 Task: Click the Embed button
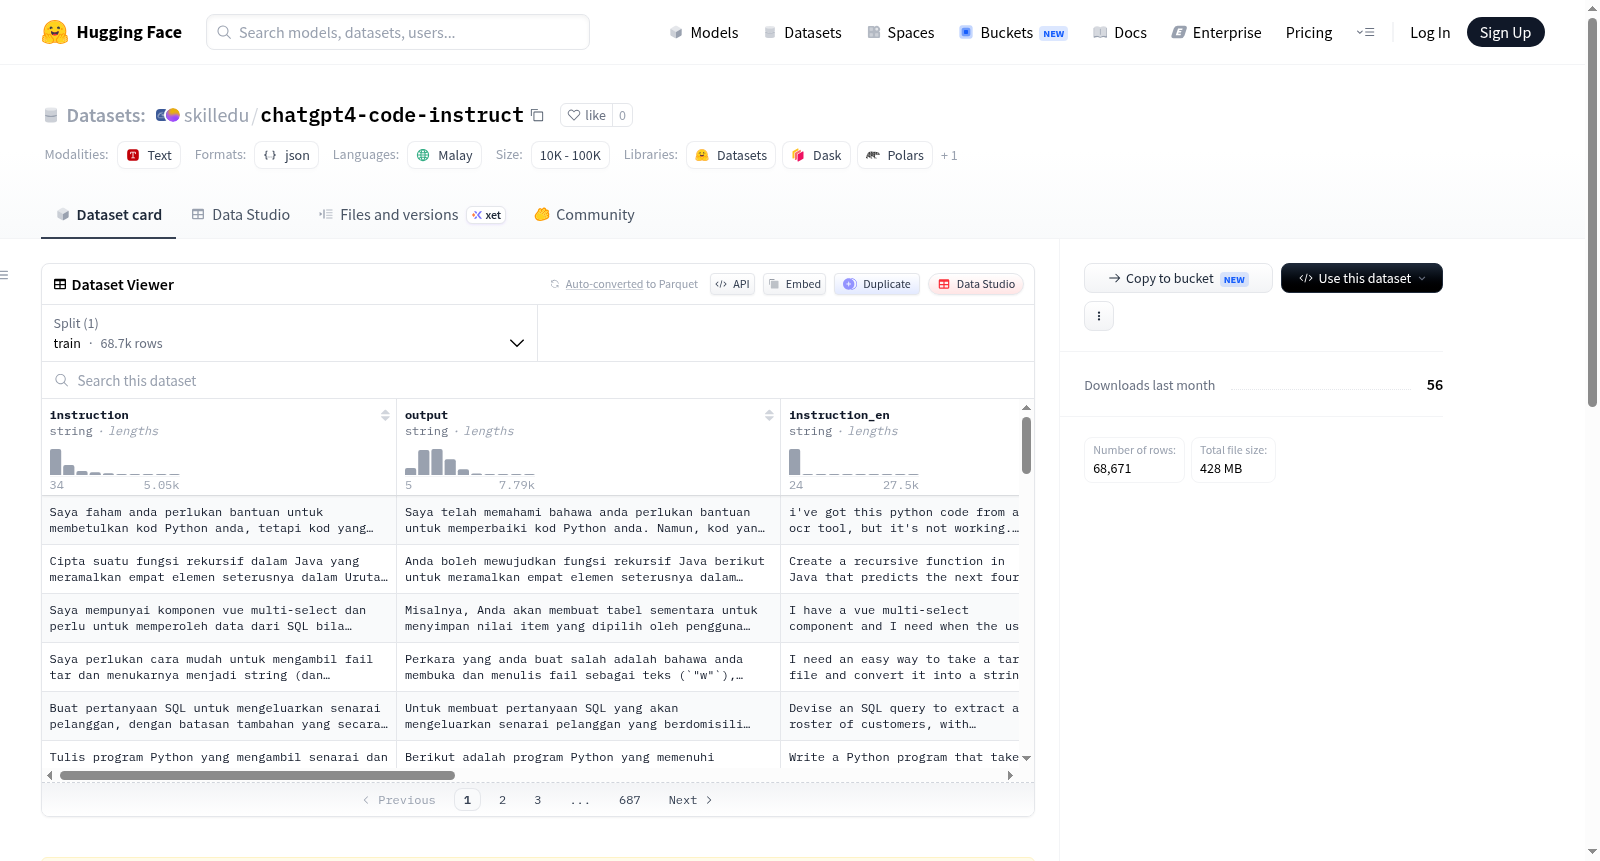(x=794, y=284)
